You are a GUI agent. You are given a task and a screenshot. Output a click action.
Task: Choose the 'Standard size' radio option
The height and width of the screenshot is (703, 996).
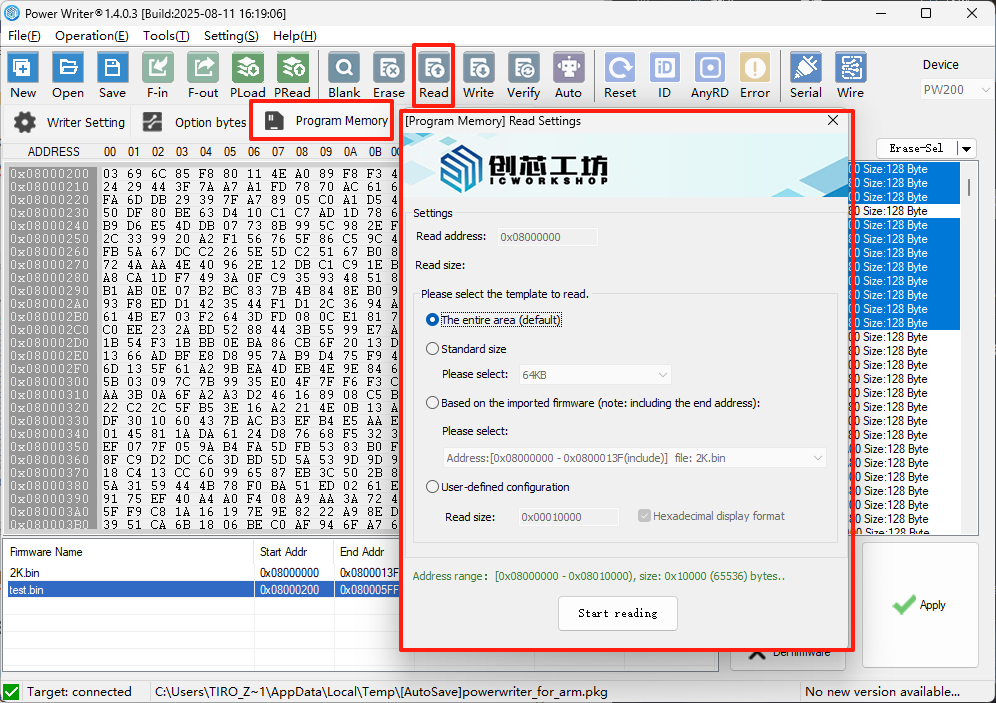[432, 349]
